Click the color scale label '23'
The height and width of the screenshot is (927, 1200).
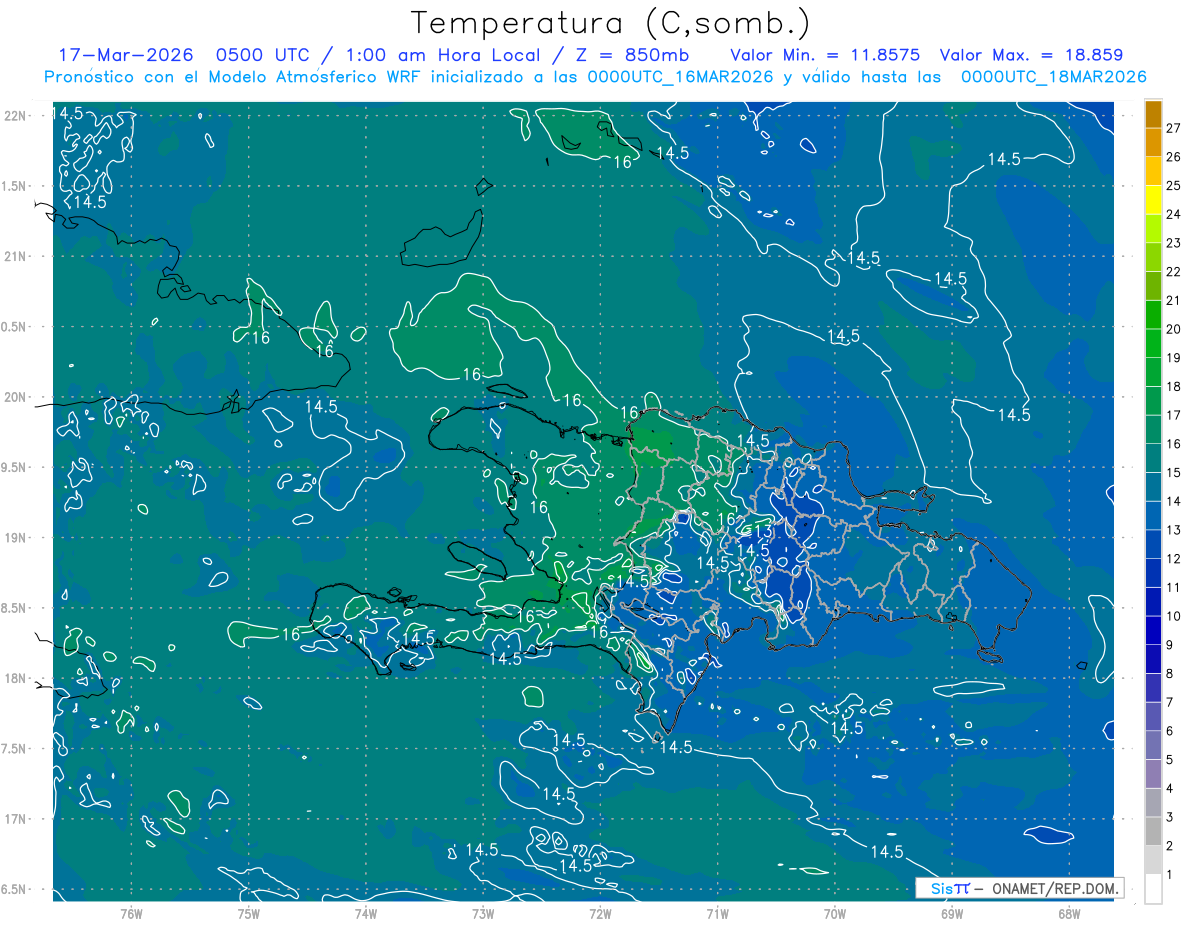[1174, 243]
